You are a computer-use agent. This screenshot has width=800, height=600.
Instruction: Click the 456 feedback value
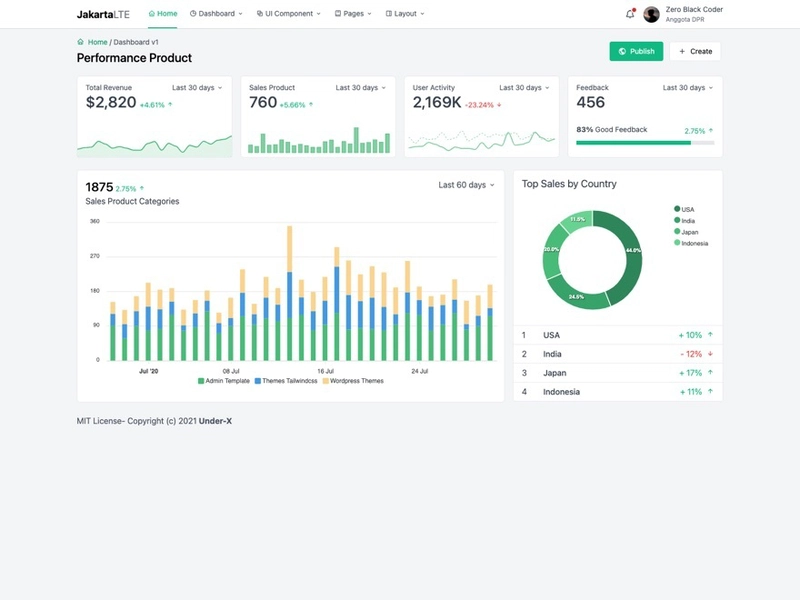coord(590,102)
